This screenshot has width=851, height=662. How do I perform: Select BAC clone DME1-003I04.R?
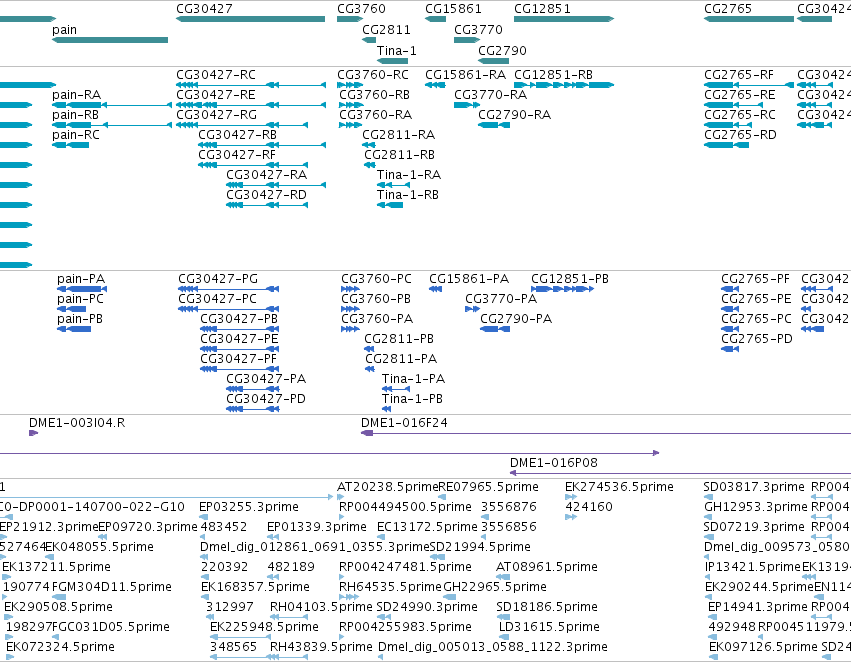(34, 433)
